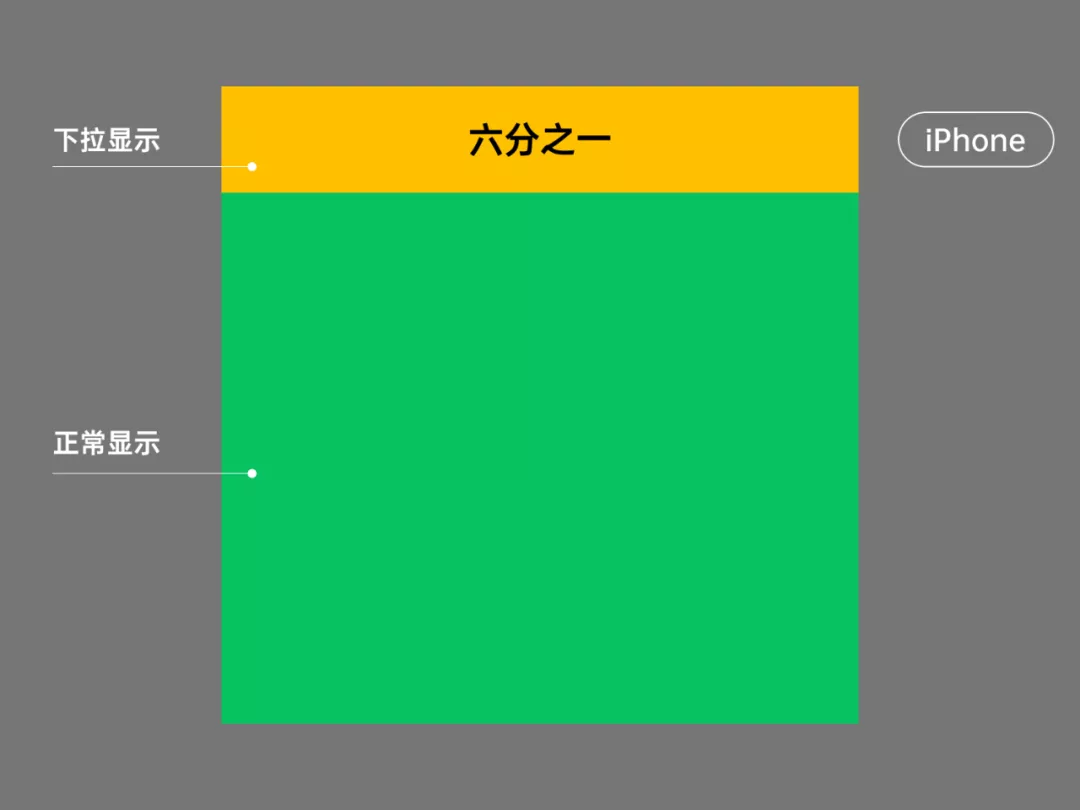Click the 常 character in 正常显示
Image resolution: width=1080 pixels, height=810 pixels.
(x=94, y=443)
